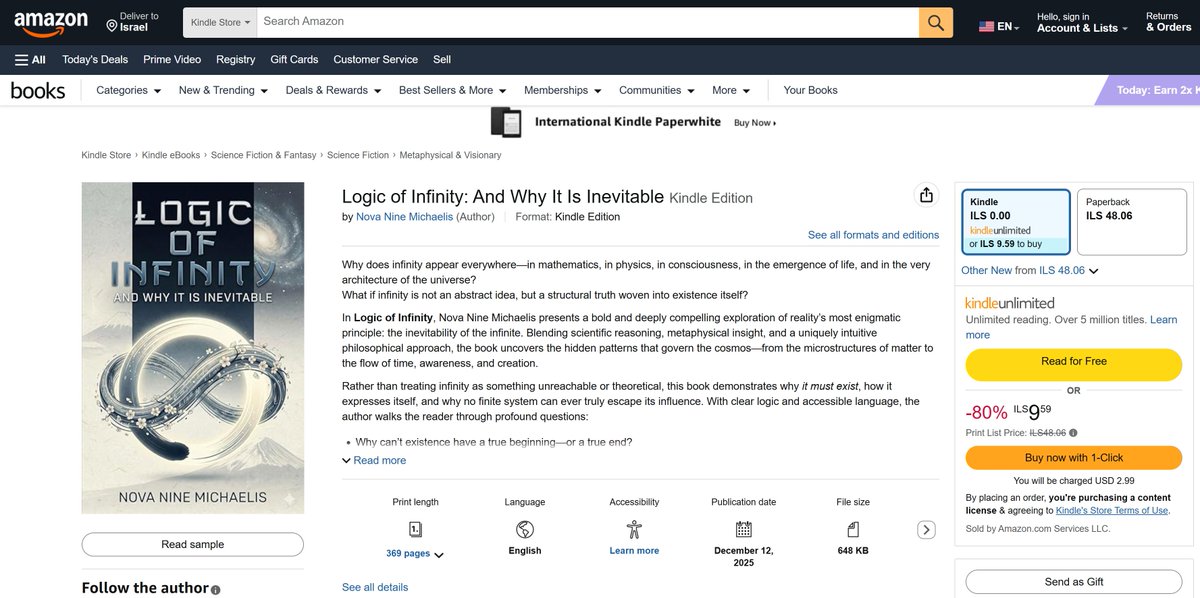
Task: Click the Search Amazon input field
Action: 588,22
